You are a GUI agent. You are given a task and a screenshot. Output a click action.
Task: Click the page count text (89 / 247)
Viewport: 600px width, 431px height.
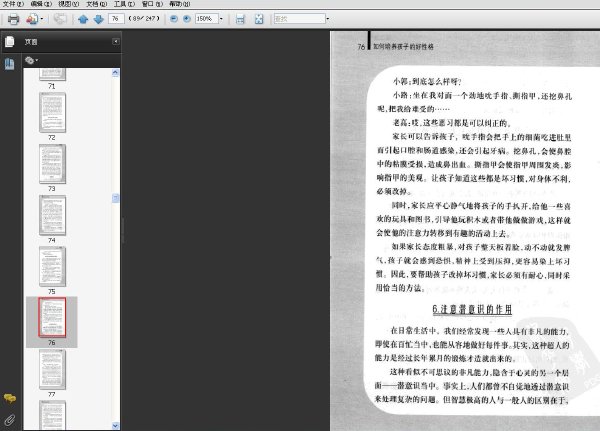point(144,18)
